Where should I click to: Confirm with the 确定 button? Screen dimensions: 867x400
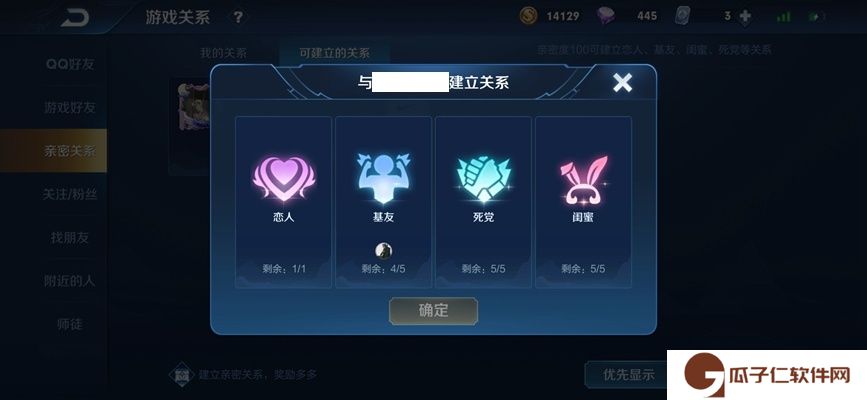click(x=434, y=310)
